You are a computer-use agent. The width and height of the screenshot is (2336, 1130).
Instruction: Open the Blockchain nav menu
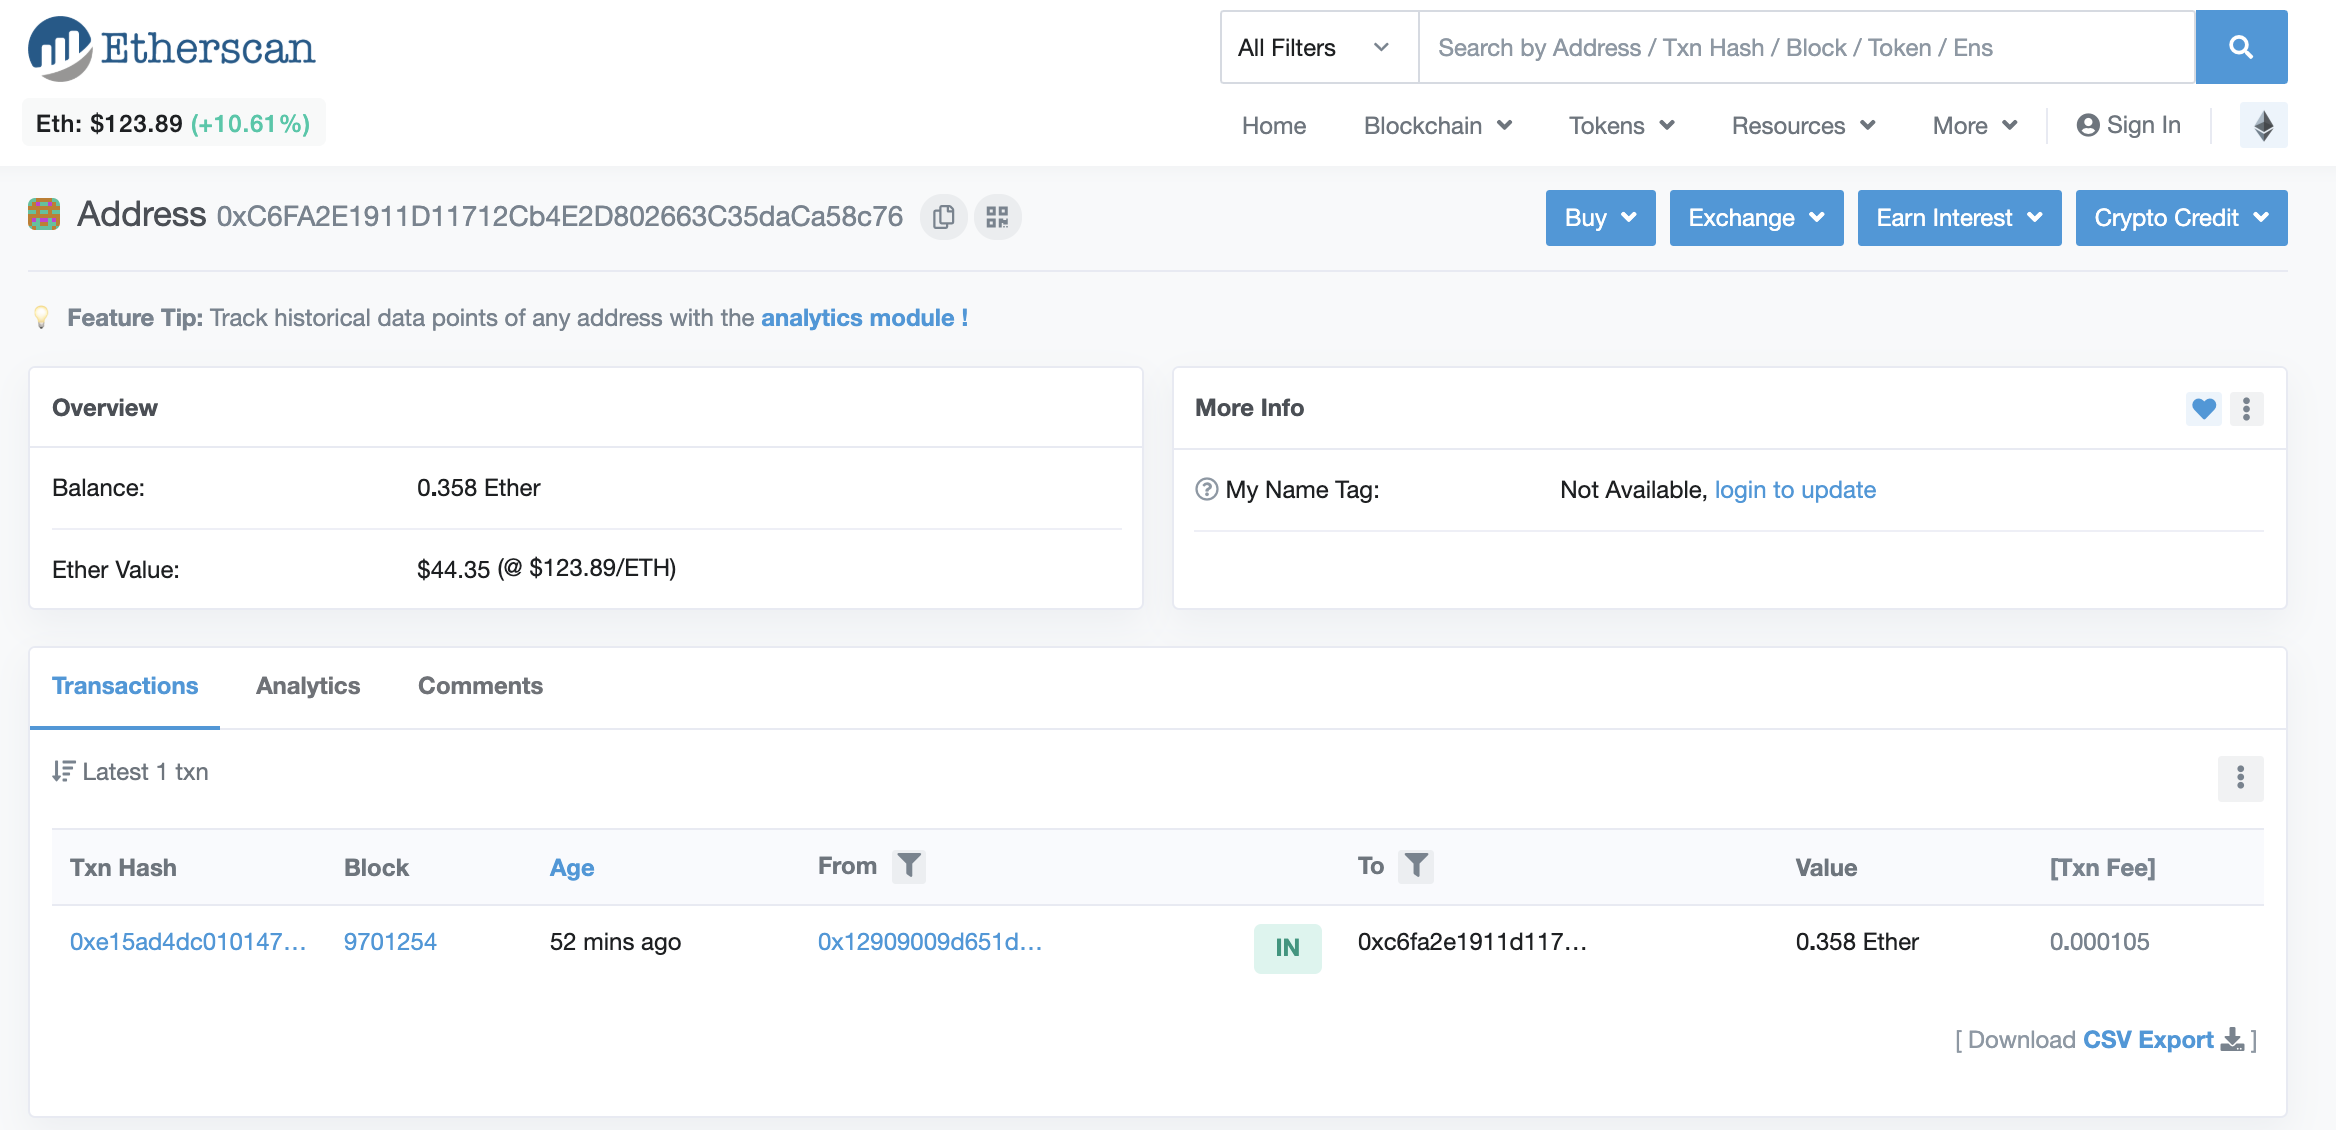1436,126
